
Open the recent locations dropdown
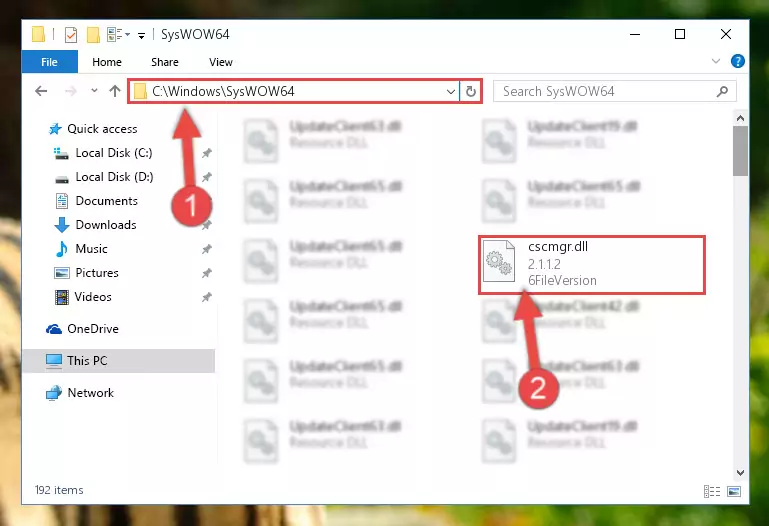tap(94, 91)
